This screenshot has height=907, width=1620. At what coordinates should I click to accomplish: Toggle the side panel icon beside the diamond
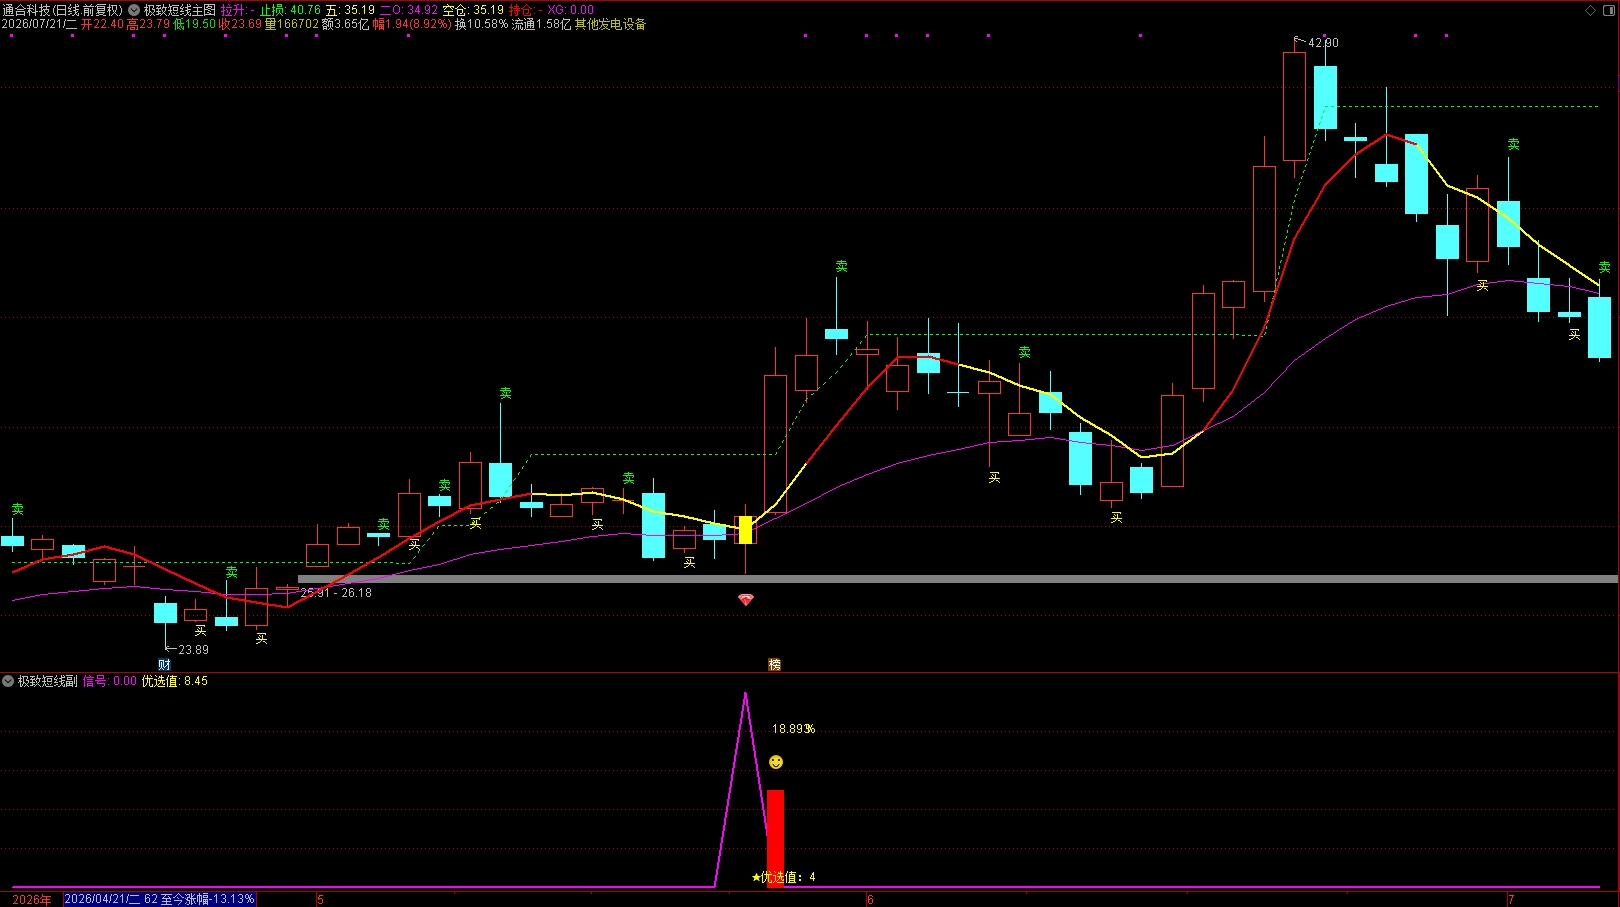pyautogui.click(x=1608, y=10)
